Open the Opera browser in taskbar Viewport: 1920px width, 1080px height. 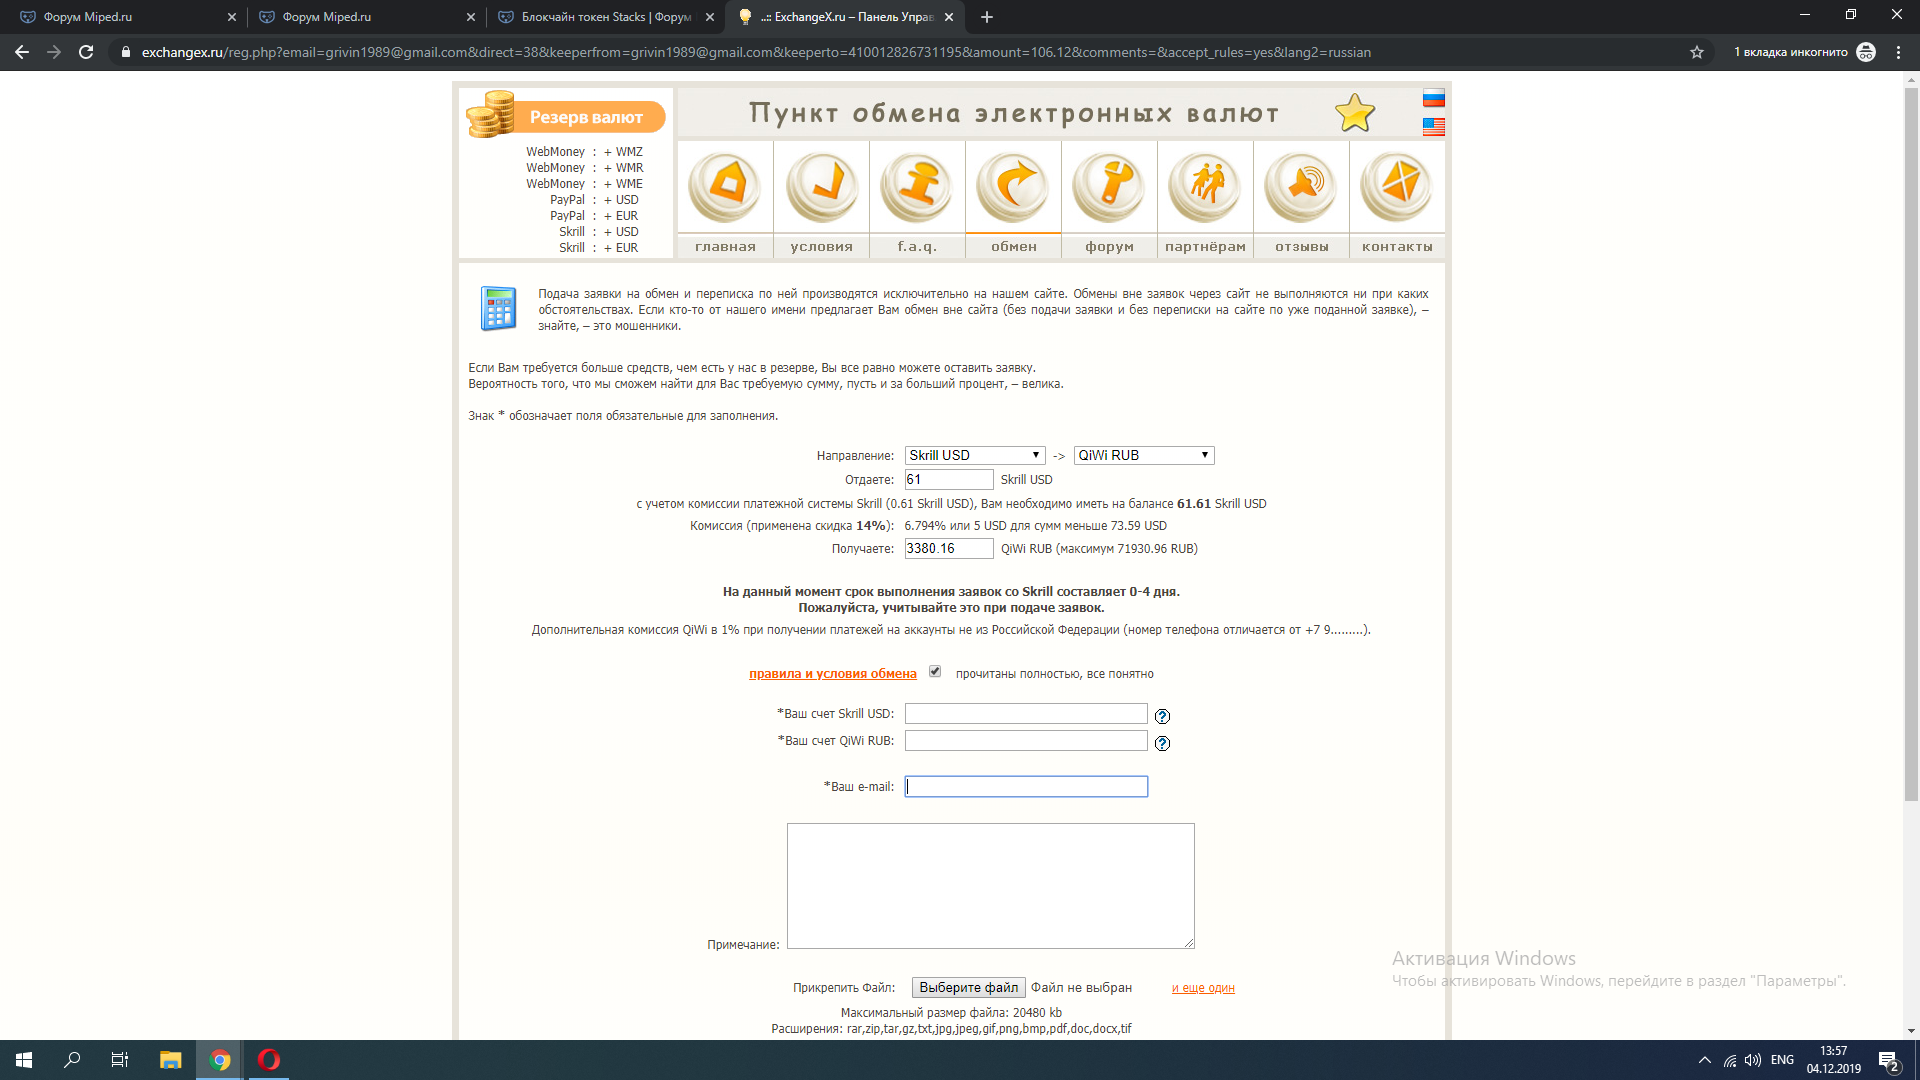(269, 1060)
